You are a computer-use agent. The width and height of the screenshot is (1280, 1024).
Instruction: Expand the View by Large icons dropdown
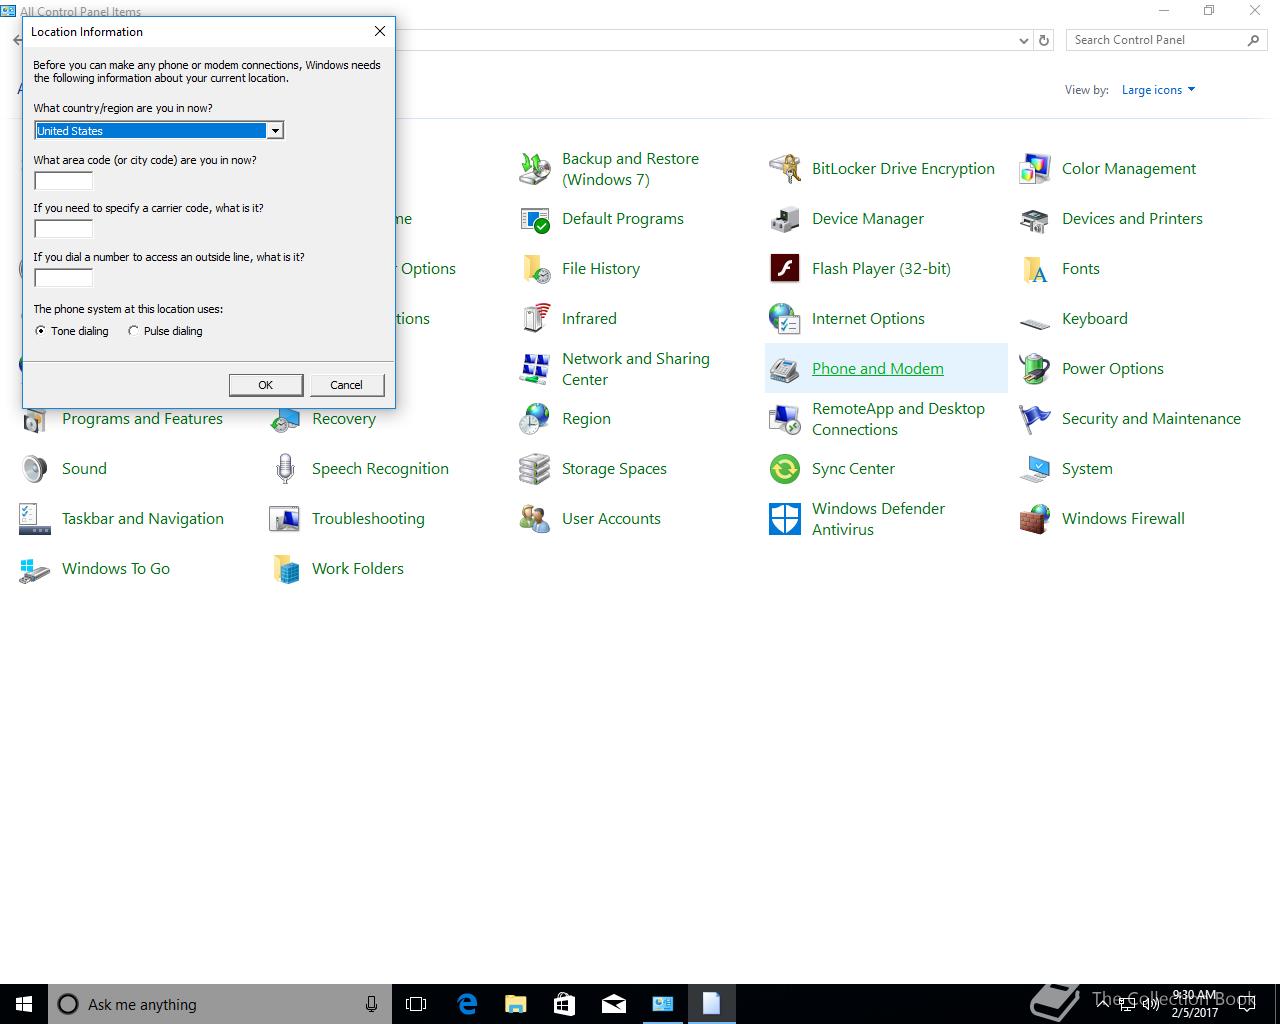(1158, 90)
